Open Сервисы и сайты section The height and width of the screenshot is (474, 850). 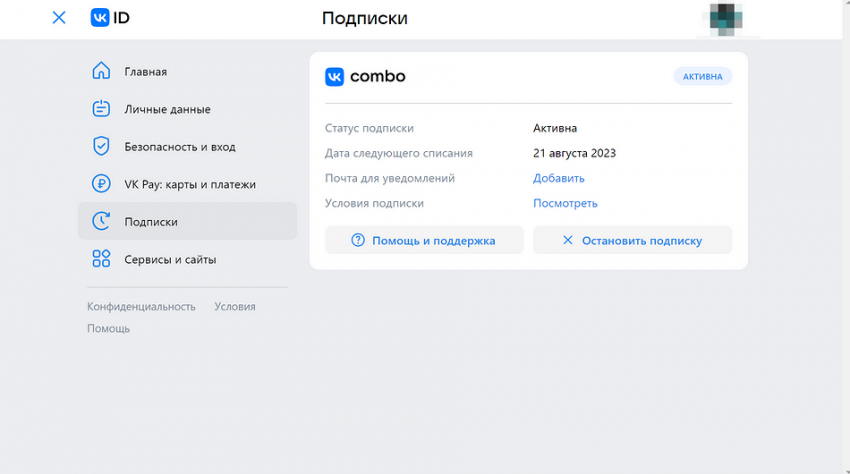170,259
